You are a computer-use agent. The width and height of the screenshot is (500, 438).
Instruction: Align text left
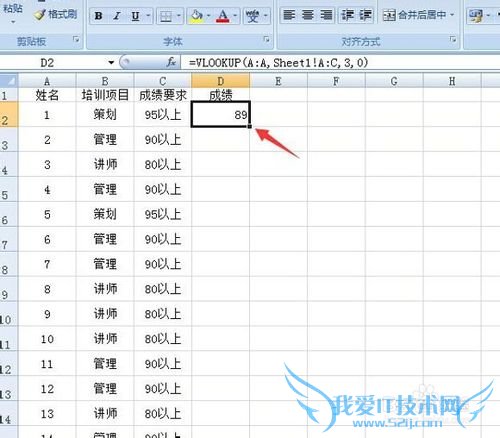click(289, 15)
